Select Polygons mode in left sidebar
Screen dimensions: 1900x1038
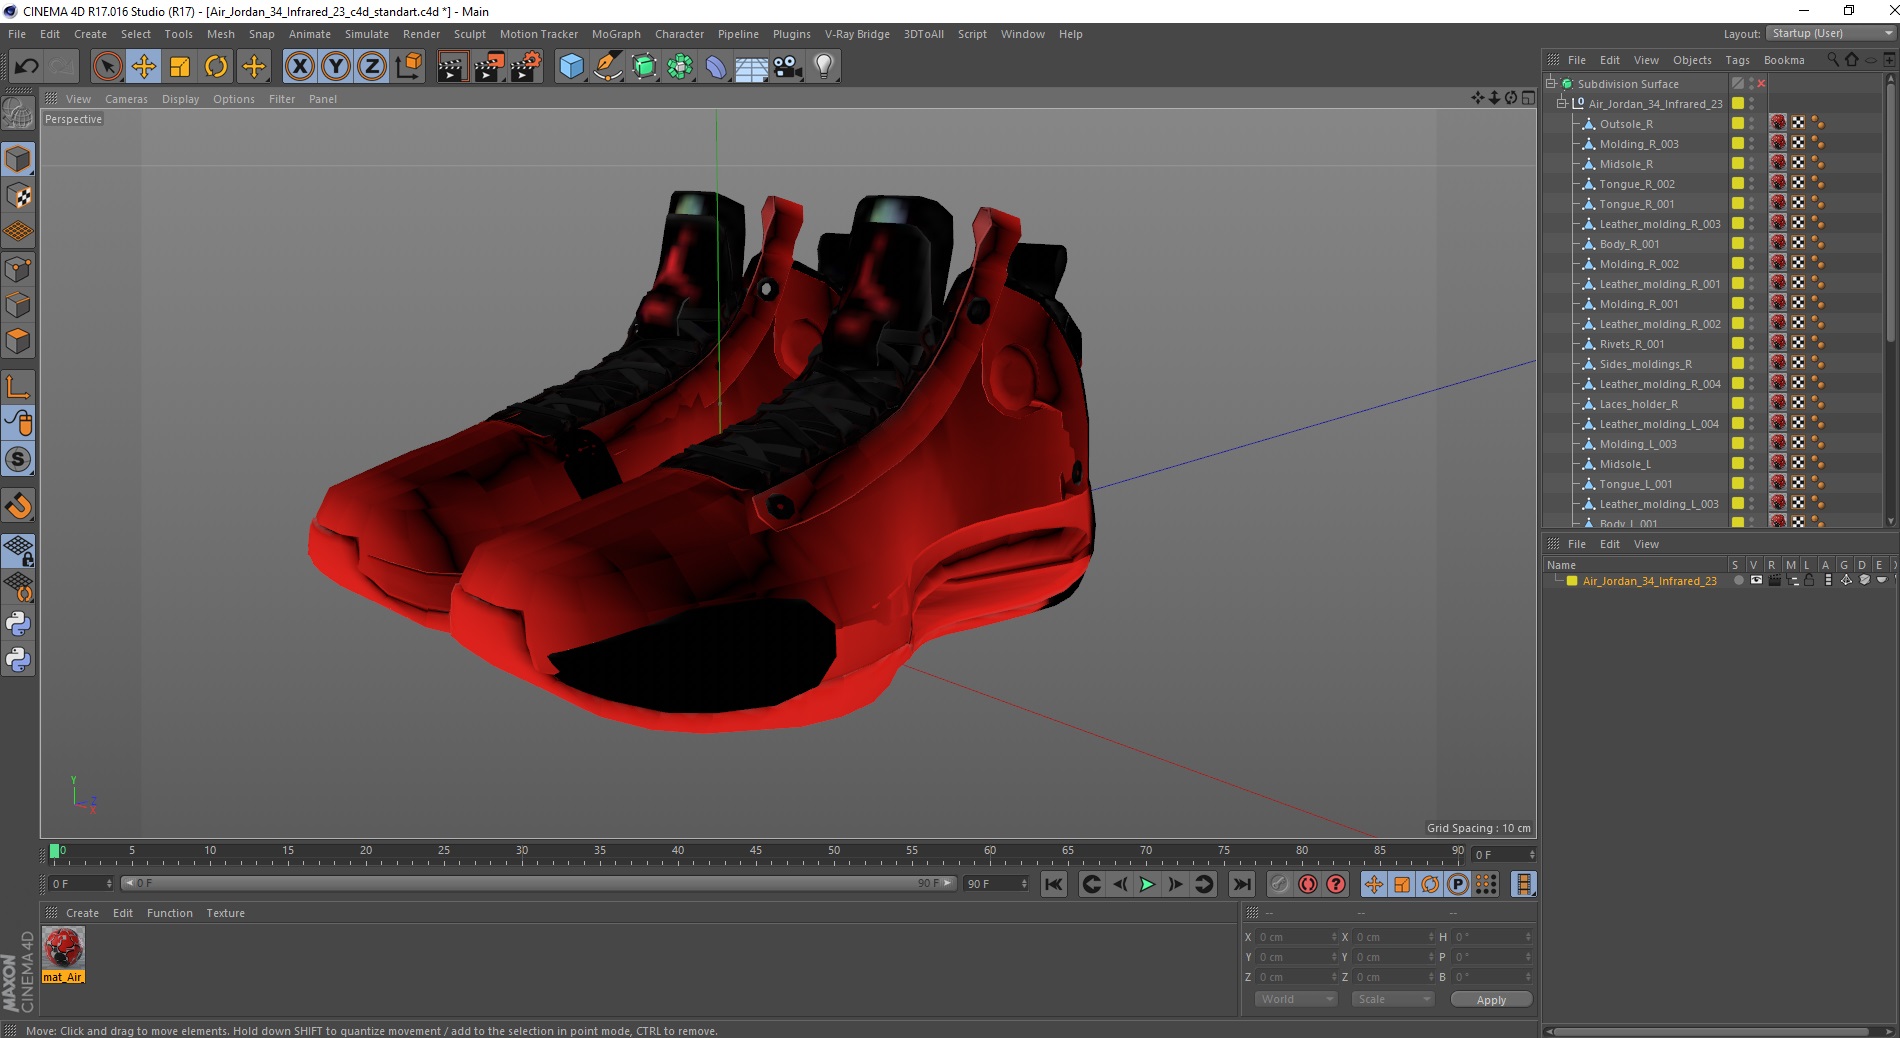point(18,340)
